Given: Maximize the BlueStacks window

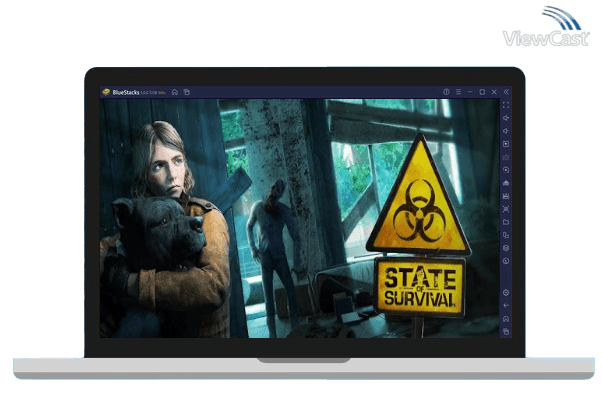Looking at the screenshot, I should point(482,92).
